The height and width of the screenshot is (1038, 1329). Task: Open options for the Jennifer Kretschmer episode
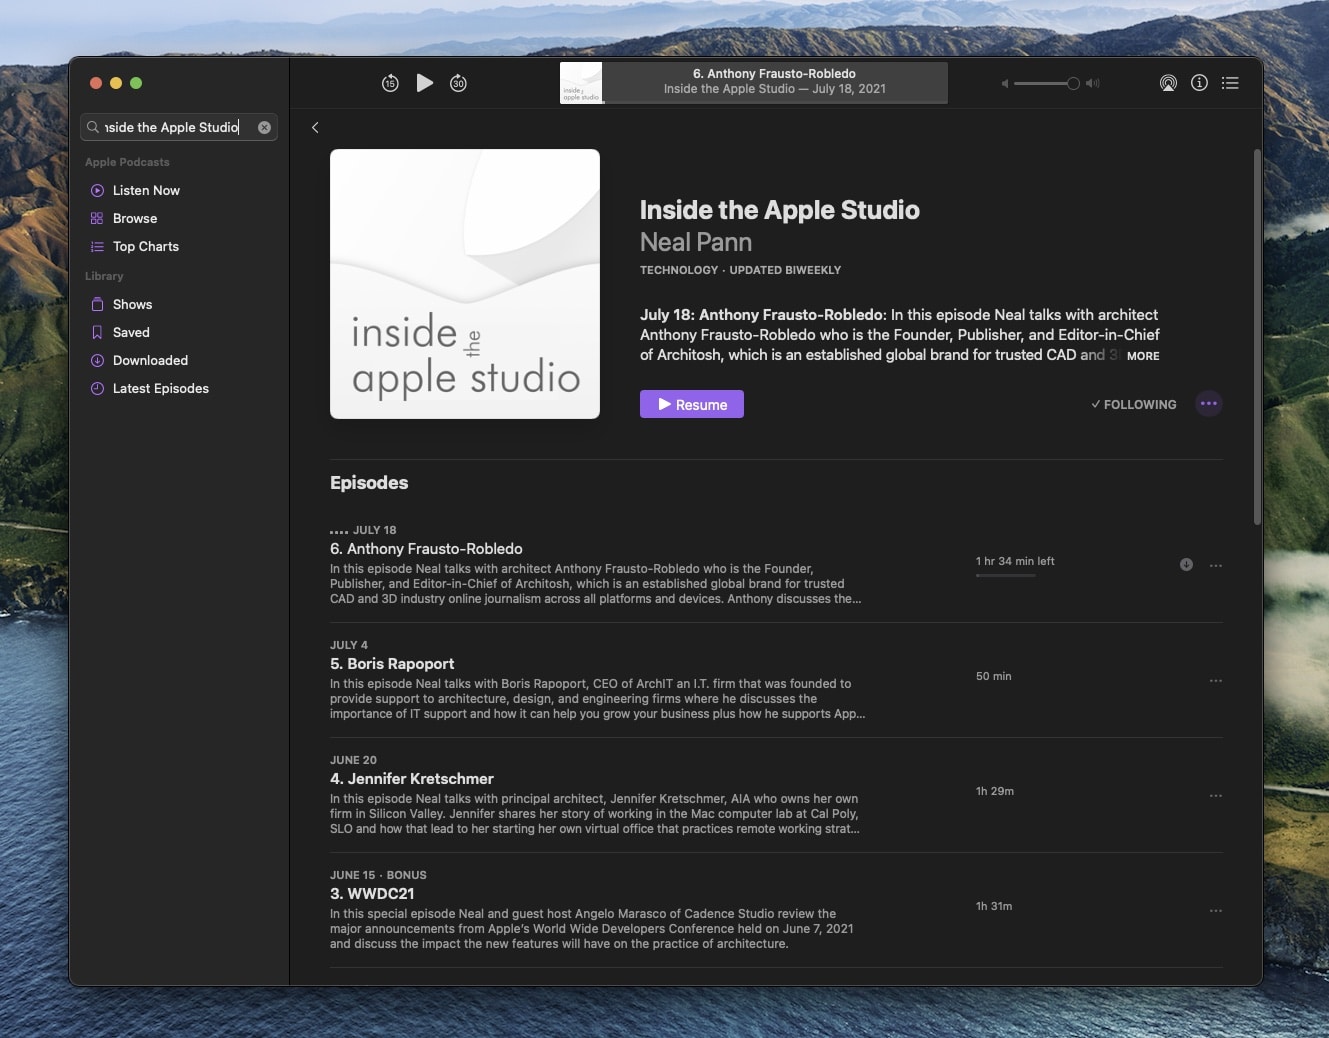(x=1216, y=795)
